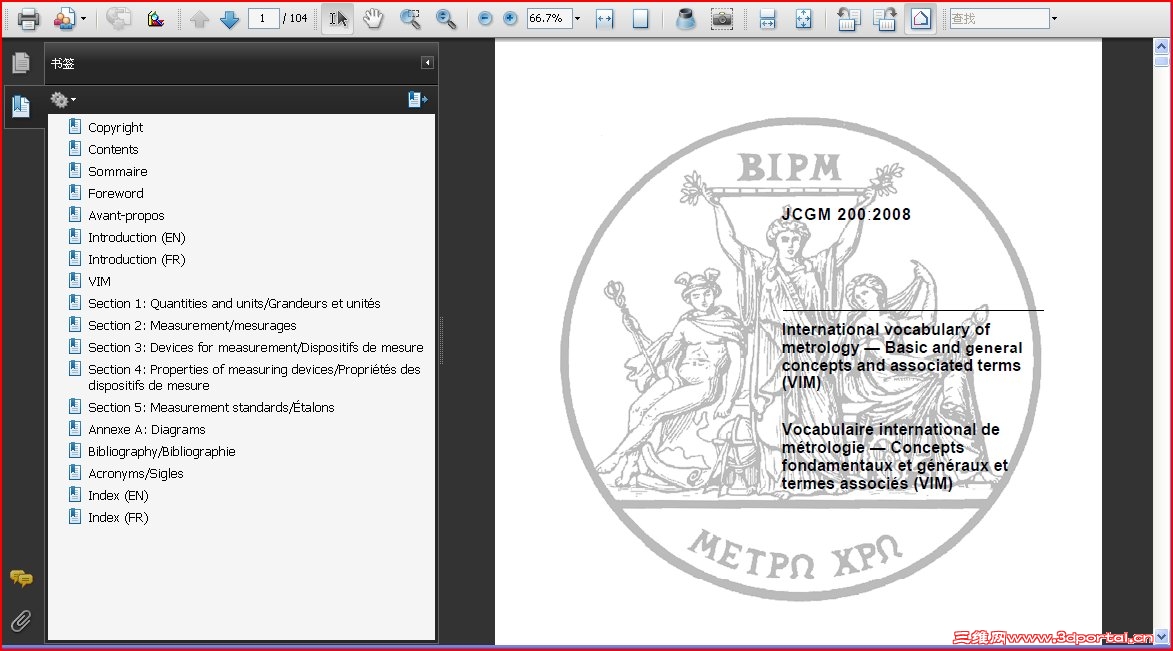1173x651 pixels.
Task: Open the Introduction (EN) bookmark
Action: coord(136,237)
